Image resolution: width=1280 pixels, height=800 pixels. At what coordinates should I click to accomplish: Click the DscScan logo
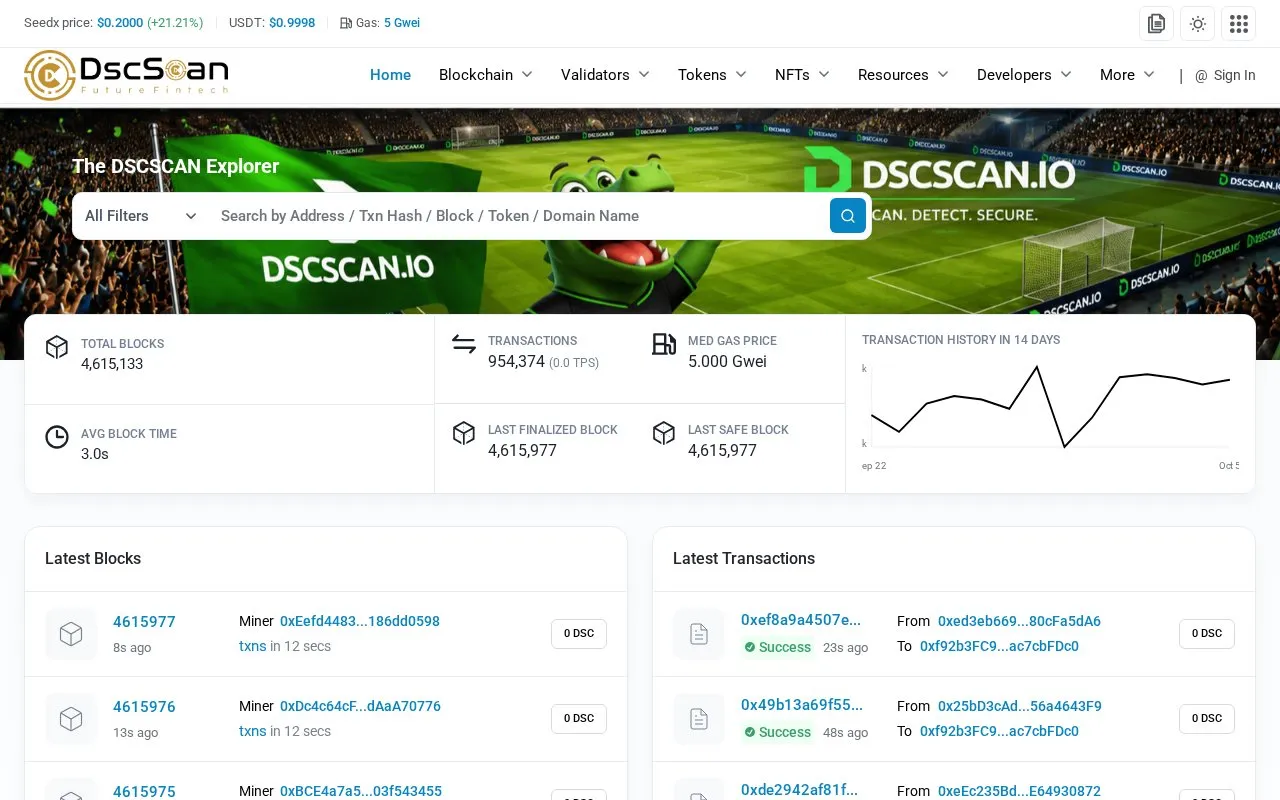tap(126, 75)
